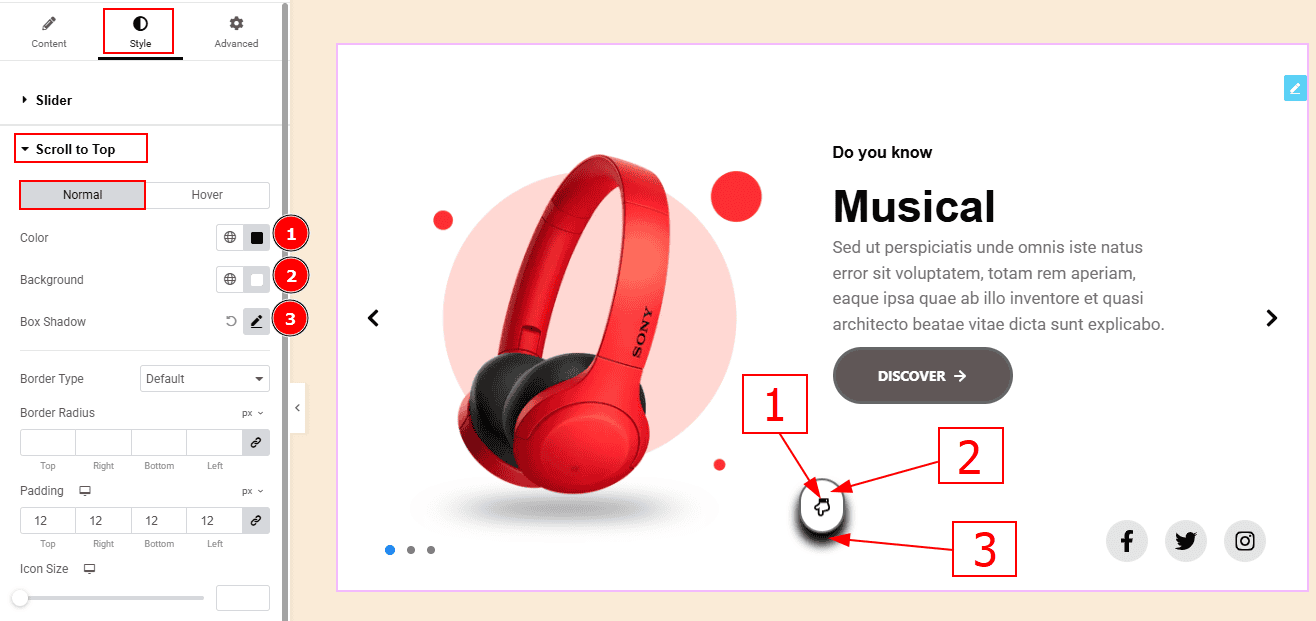1316x621 pixels.
Task: Open the black Color swatch picker
Action: click(257, 238)
